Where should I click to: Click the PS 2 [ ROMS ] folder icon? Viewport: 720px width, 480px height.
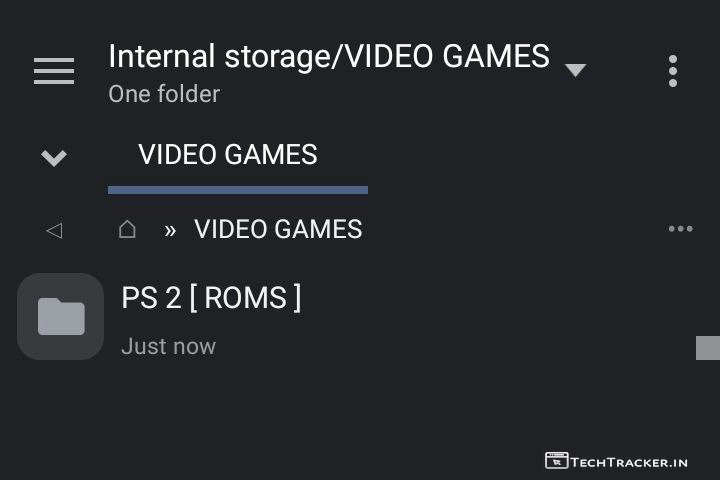[x=61, y=316]
